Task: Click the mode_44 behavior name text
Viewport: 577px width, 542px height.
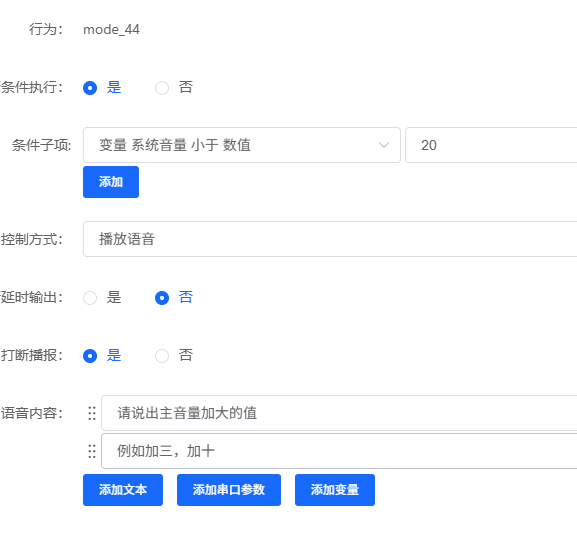Action: pos(111,29)
